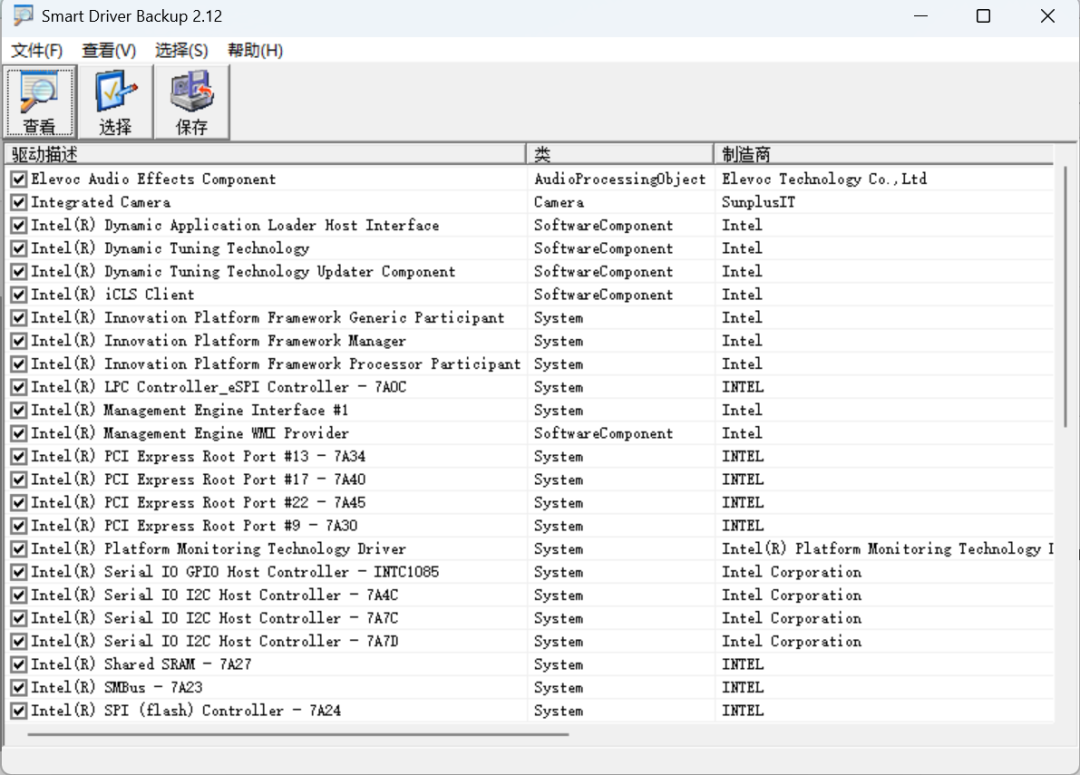Open the 帮助(H) menu

click(255, 50)
